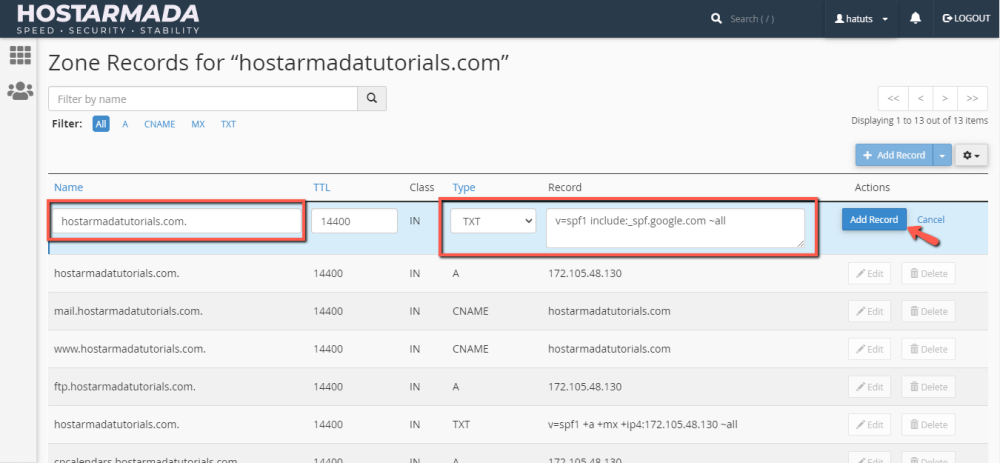The width and height of the screenshot is (1000, 463).
Task: Go to last page of records
Action: coord(973,99)
